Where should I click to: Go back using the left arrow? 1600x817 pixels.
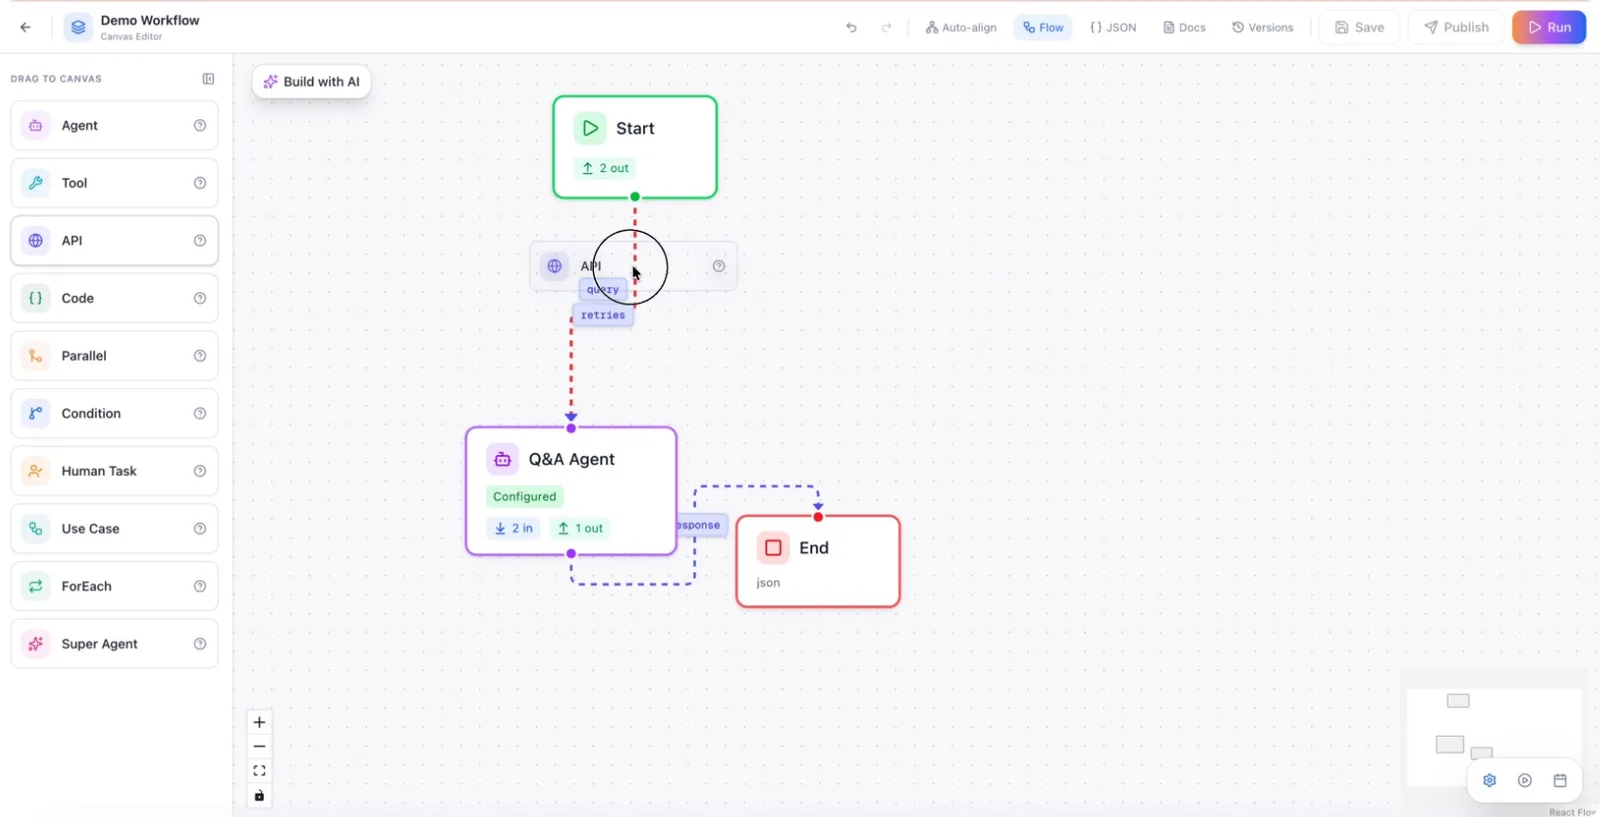(x=25, y=27)
